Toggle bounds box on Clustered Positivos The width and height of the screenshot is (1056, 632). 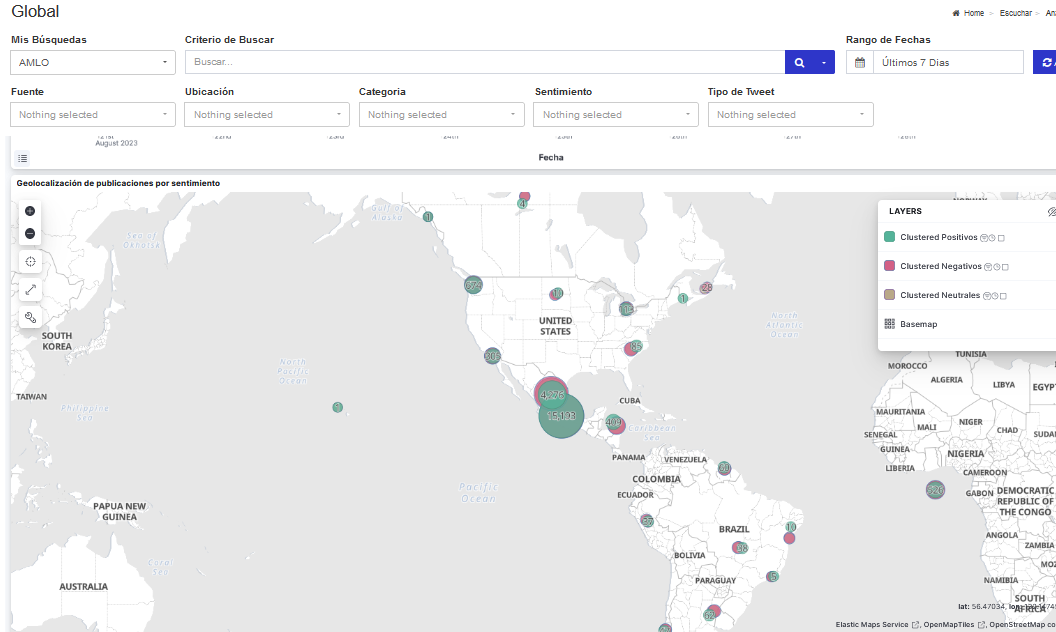[1001, 238]
